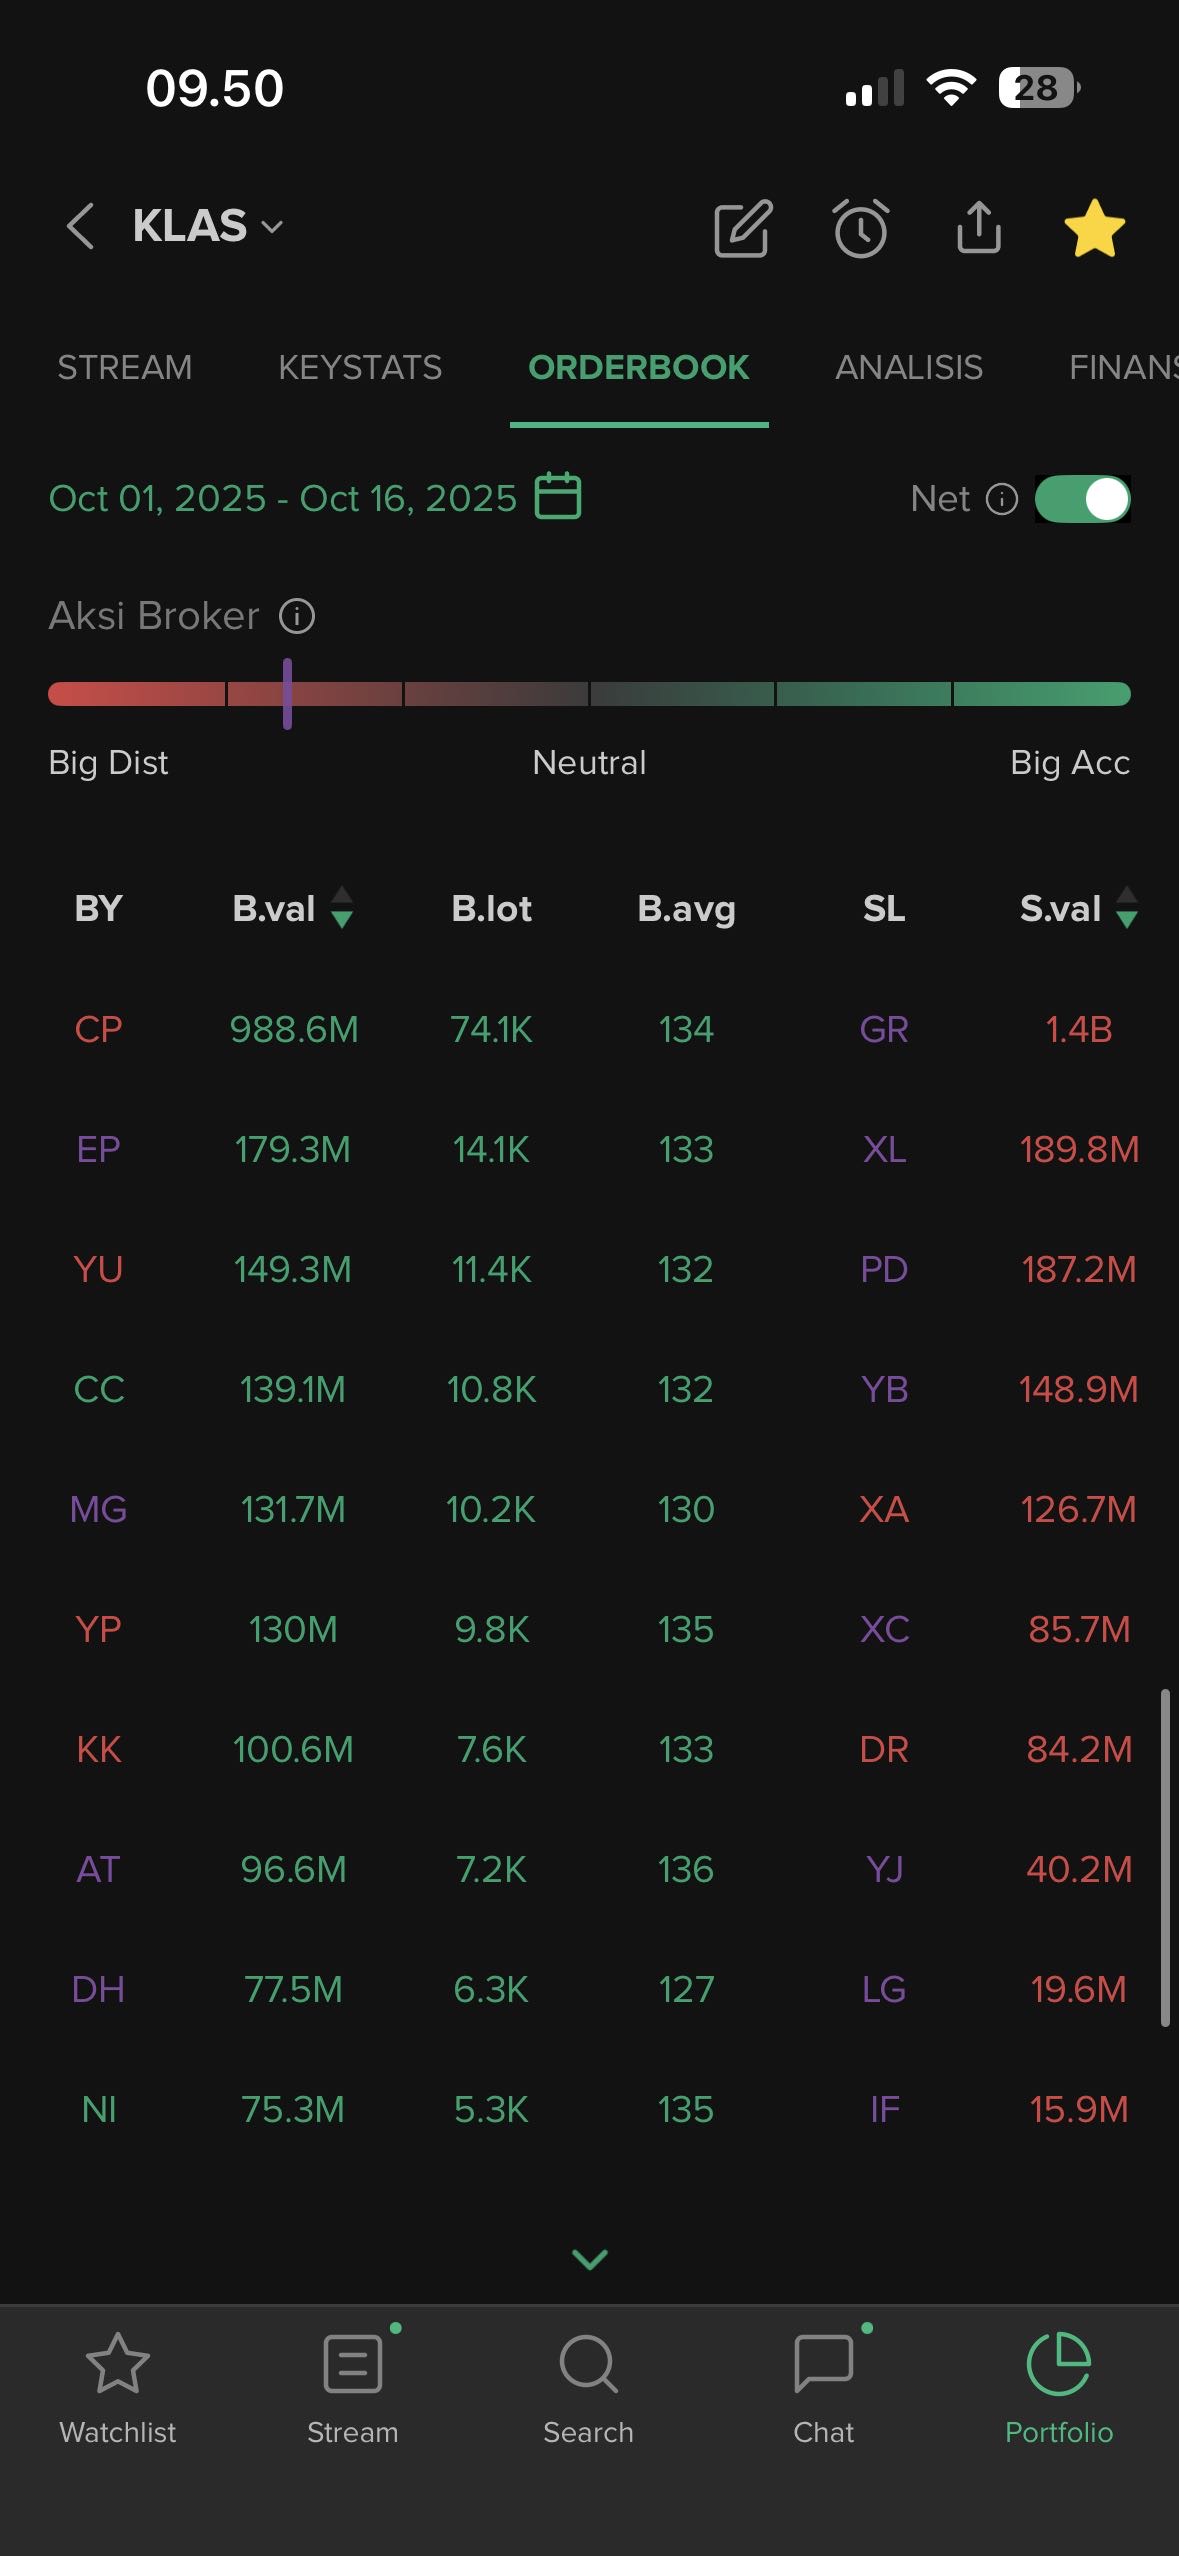Open the note edit icon
Viewport: 1179px width, 2556px height.
pos(743,228)
